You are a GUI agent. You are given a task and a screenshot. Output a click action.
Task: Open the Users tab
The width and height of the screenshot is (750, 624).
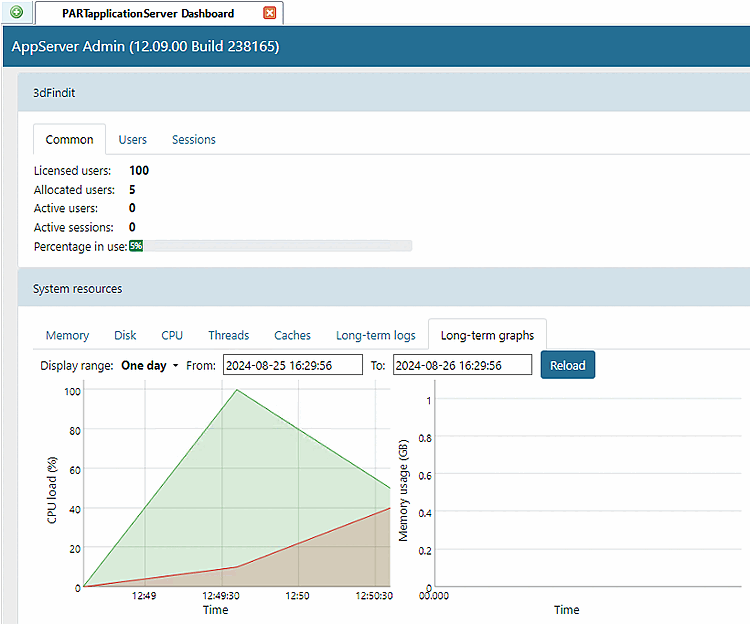click(x=132, y=140)
